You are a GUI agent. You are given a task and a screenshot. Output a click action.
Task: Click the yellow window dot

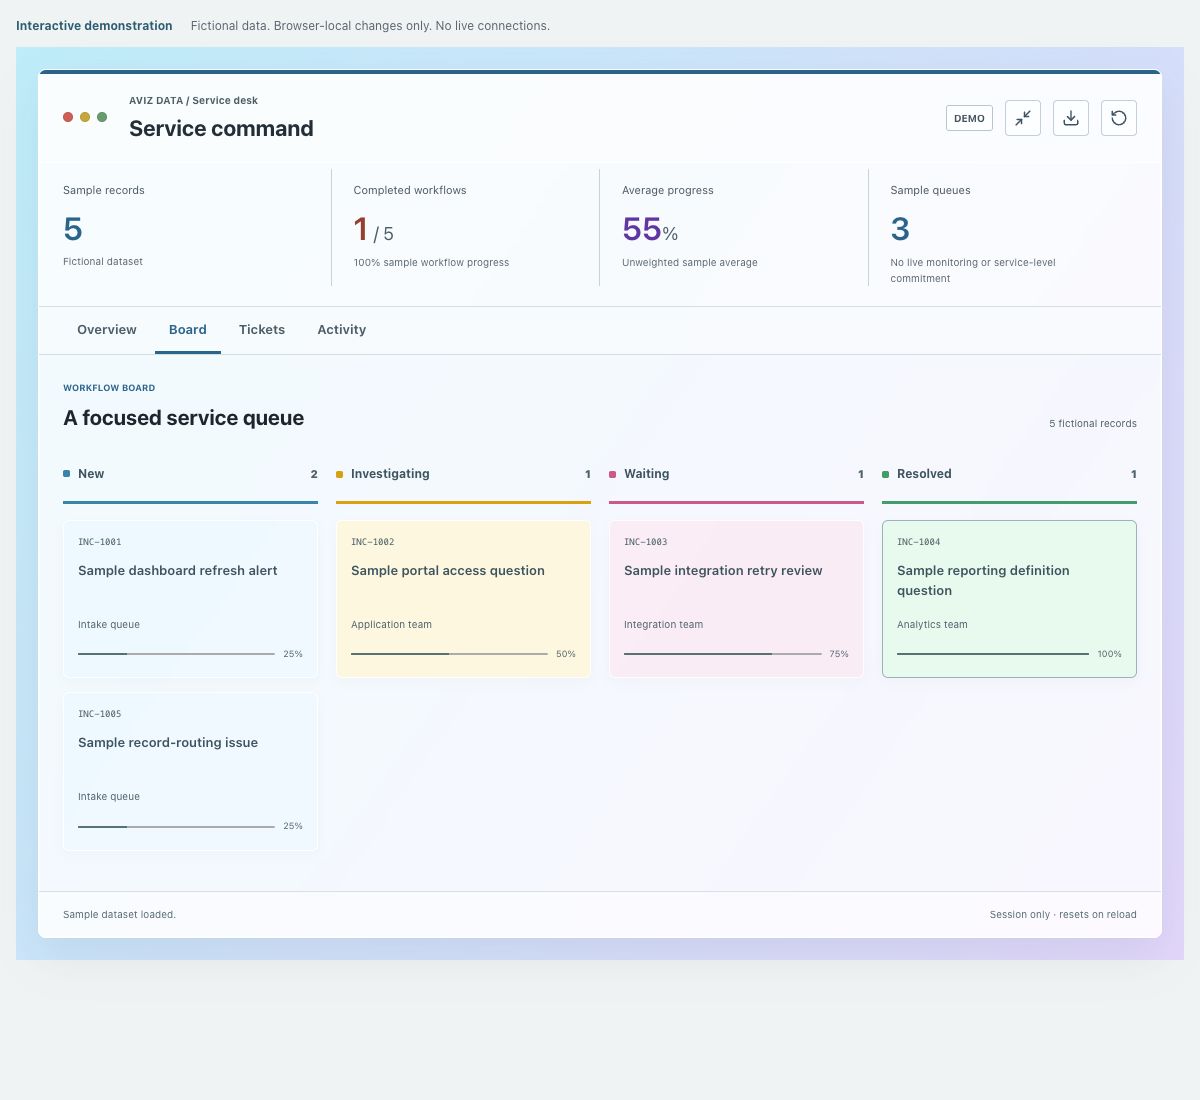coord(85,117)
